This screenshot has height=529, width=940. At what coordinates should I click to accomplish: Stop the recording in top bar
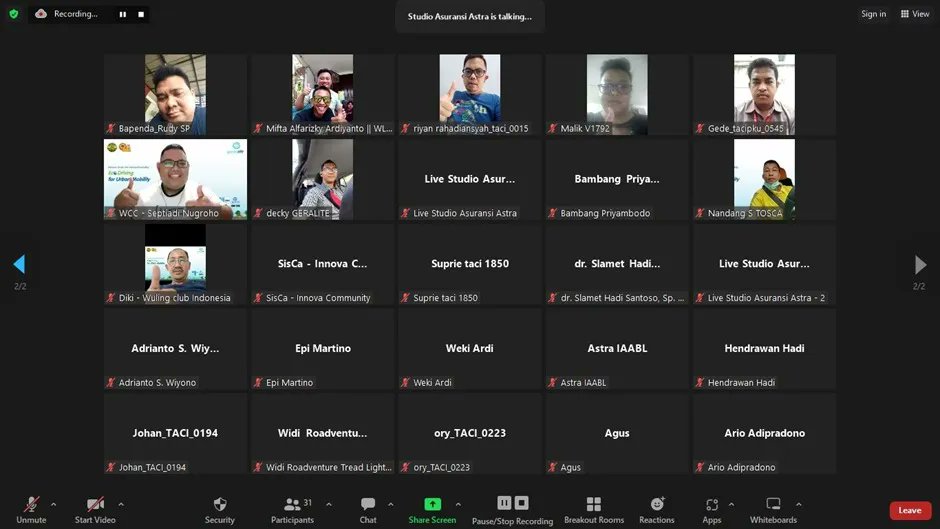[141, 14]
